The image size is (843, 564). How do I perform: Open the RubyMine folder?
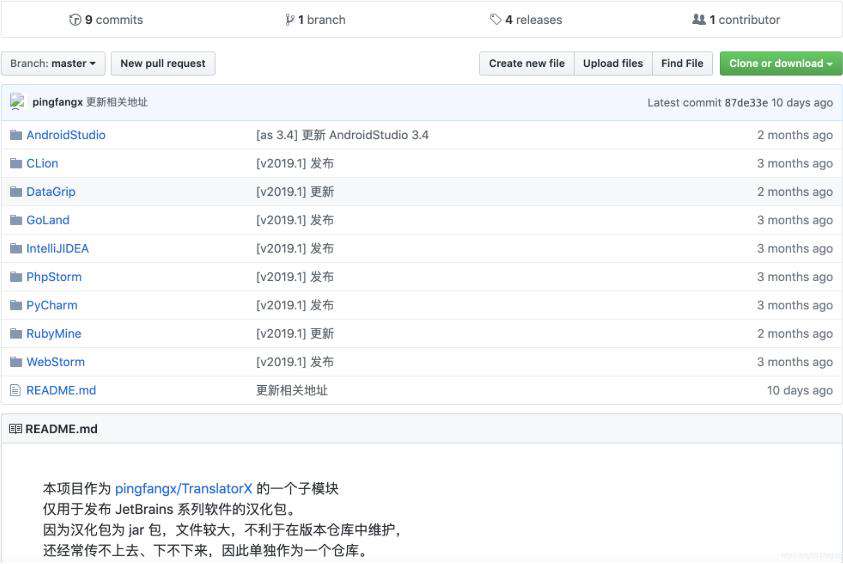point(54,334)
